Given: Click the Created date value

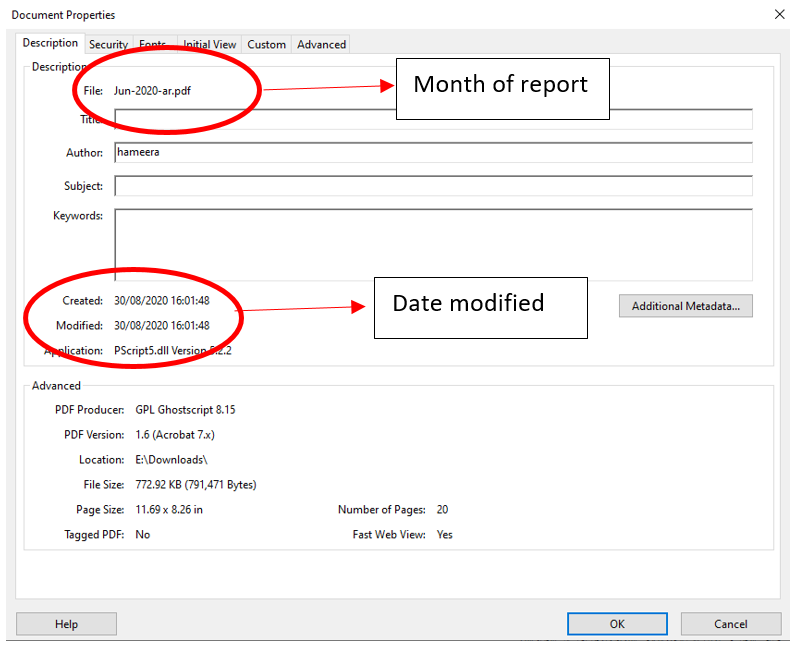Looking at the screenshot, I should pos(162,300).
